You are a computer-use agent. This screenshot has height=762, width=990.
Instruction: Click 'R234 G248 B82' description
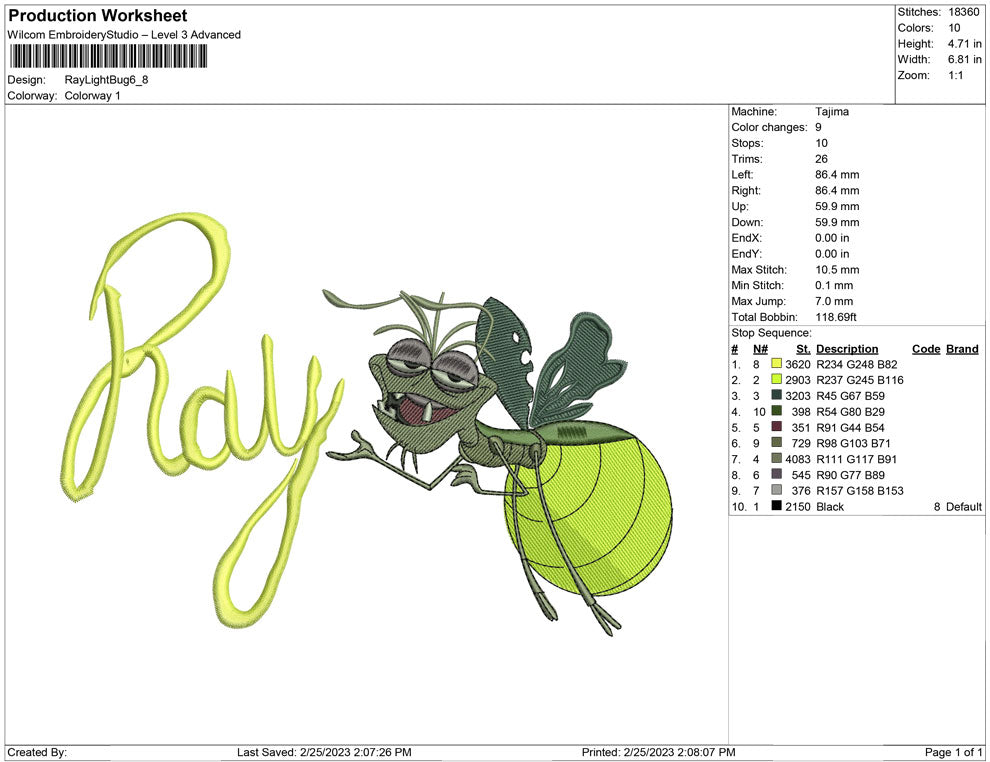coord(856,364)
